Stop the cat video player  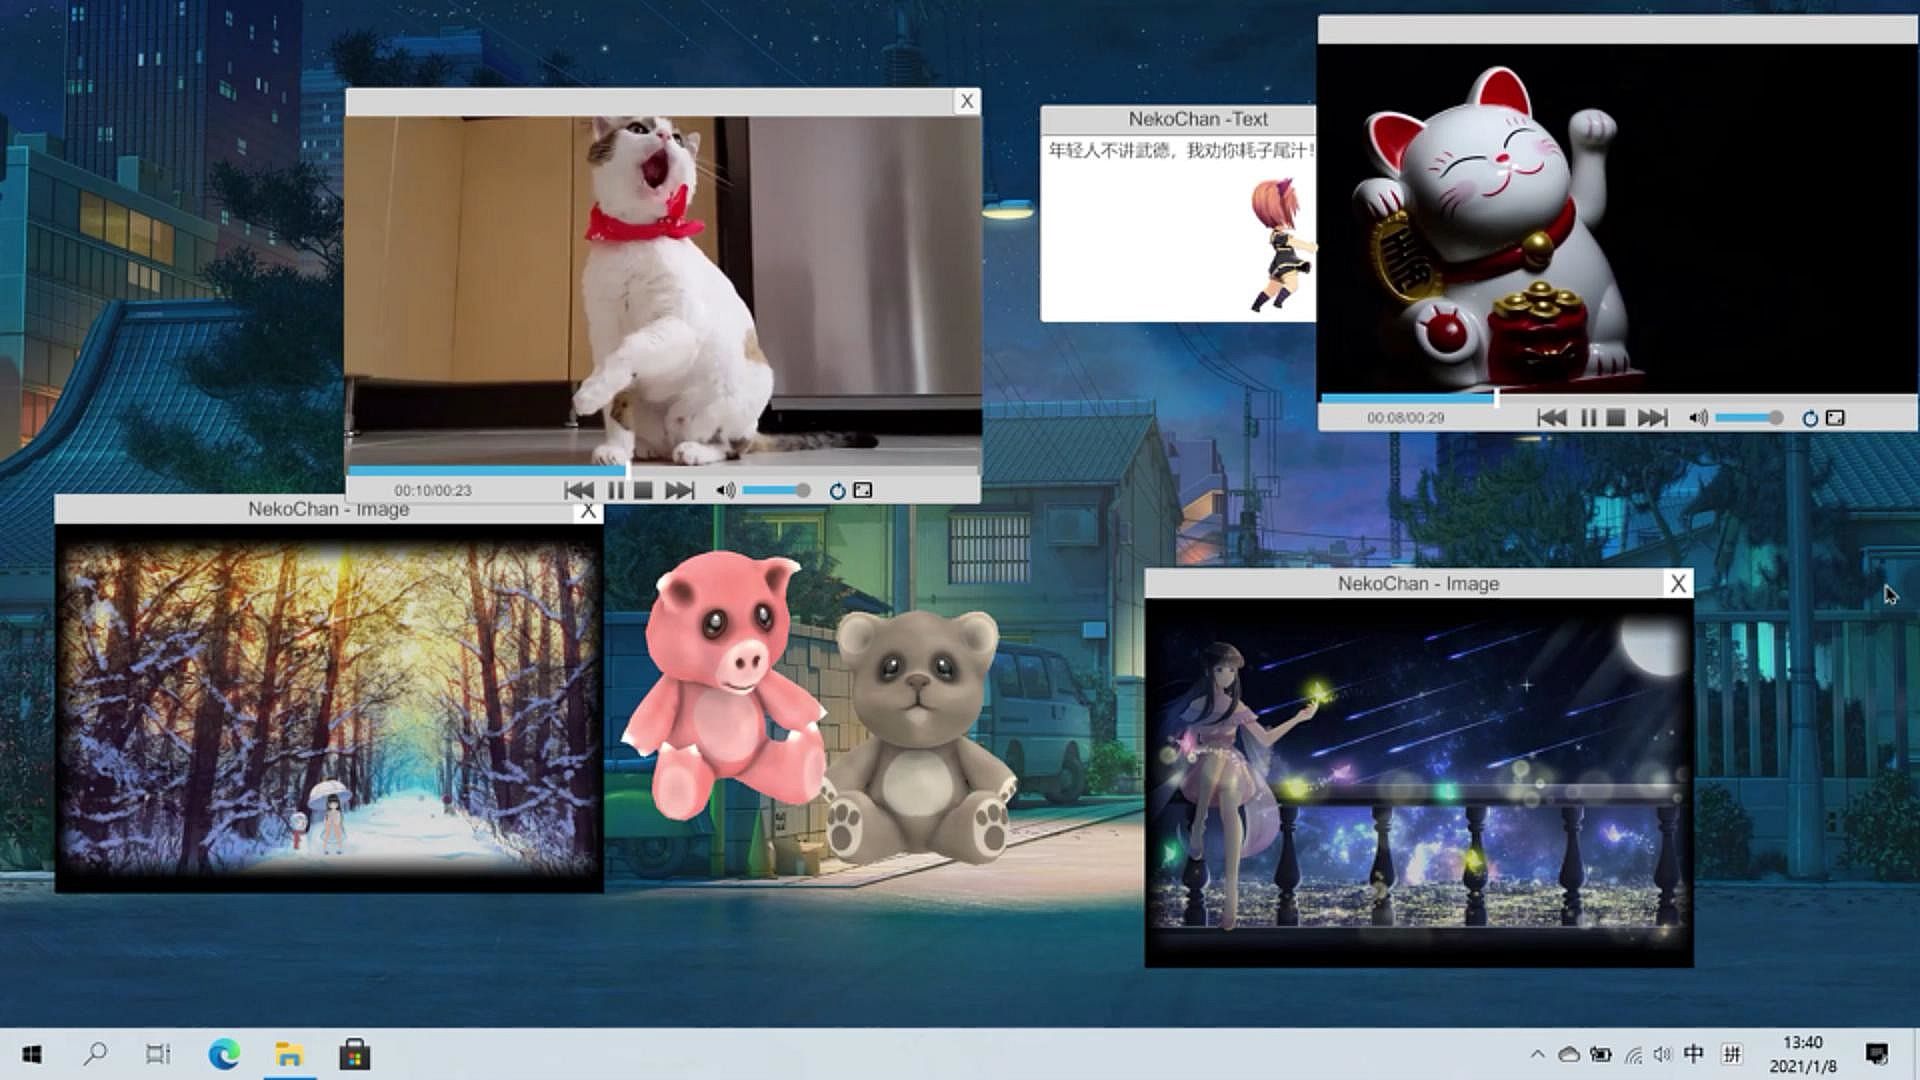coord(643,490)
